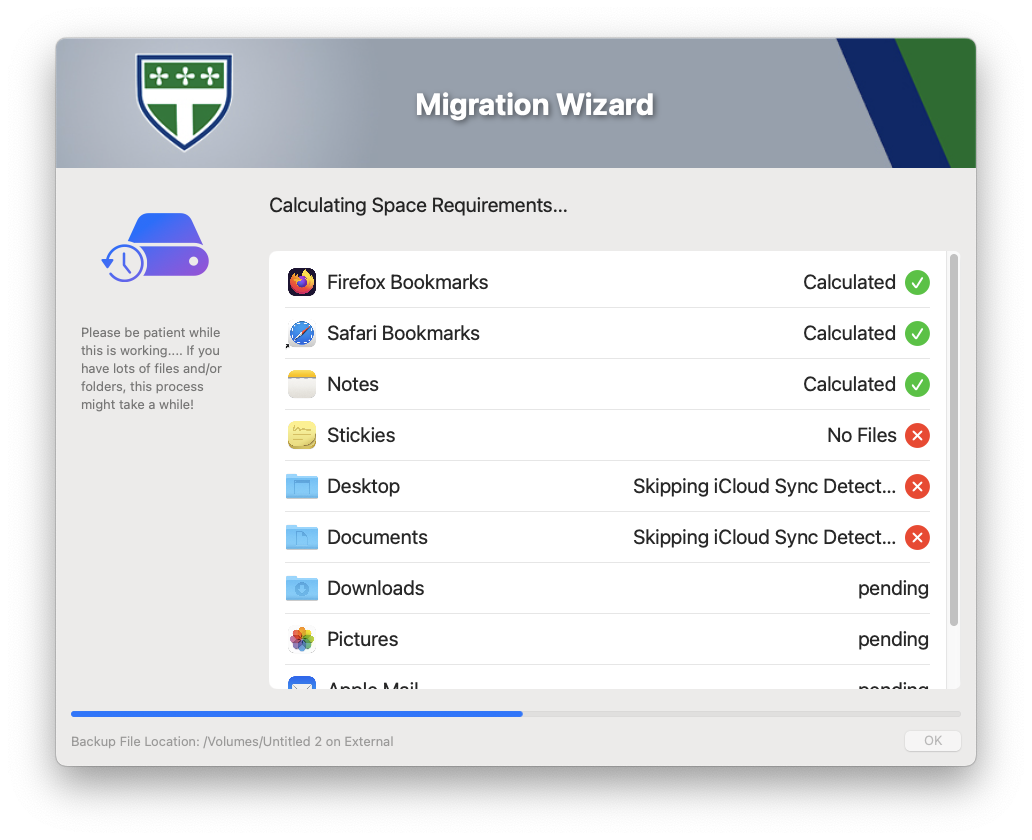Screen dimensions: 1032x840
Task: Click the green checkmark for Safari Bookmarks
Action: [x=917, y=334]
